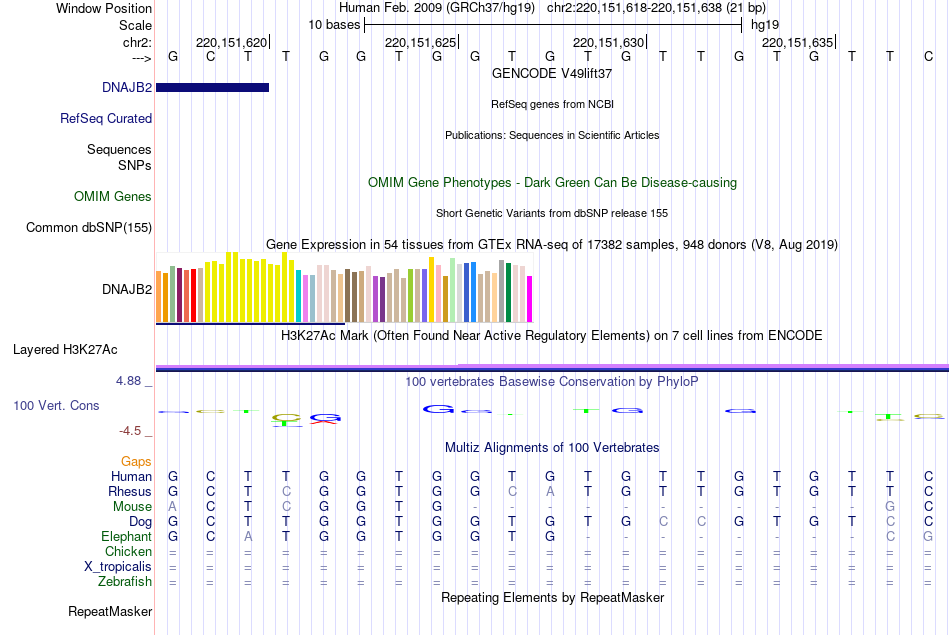Click the bright blue bar in GTEx chart
The height and width of the screenshot is (635, 950).
[x=474, y=292]
